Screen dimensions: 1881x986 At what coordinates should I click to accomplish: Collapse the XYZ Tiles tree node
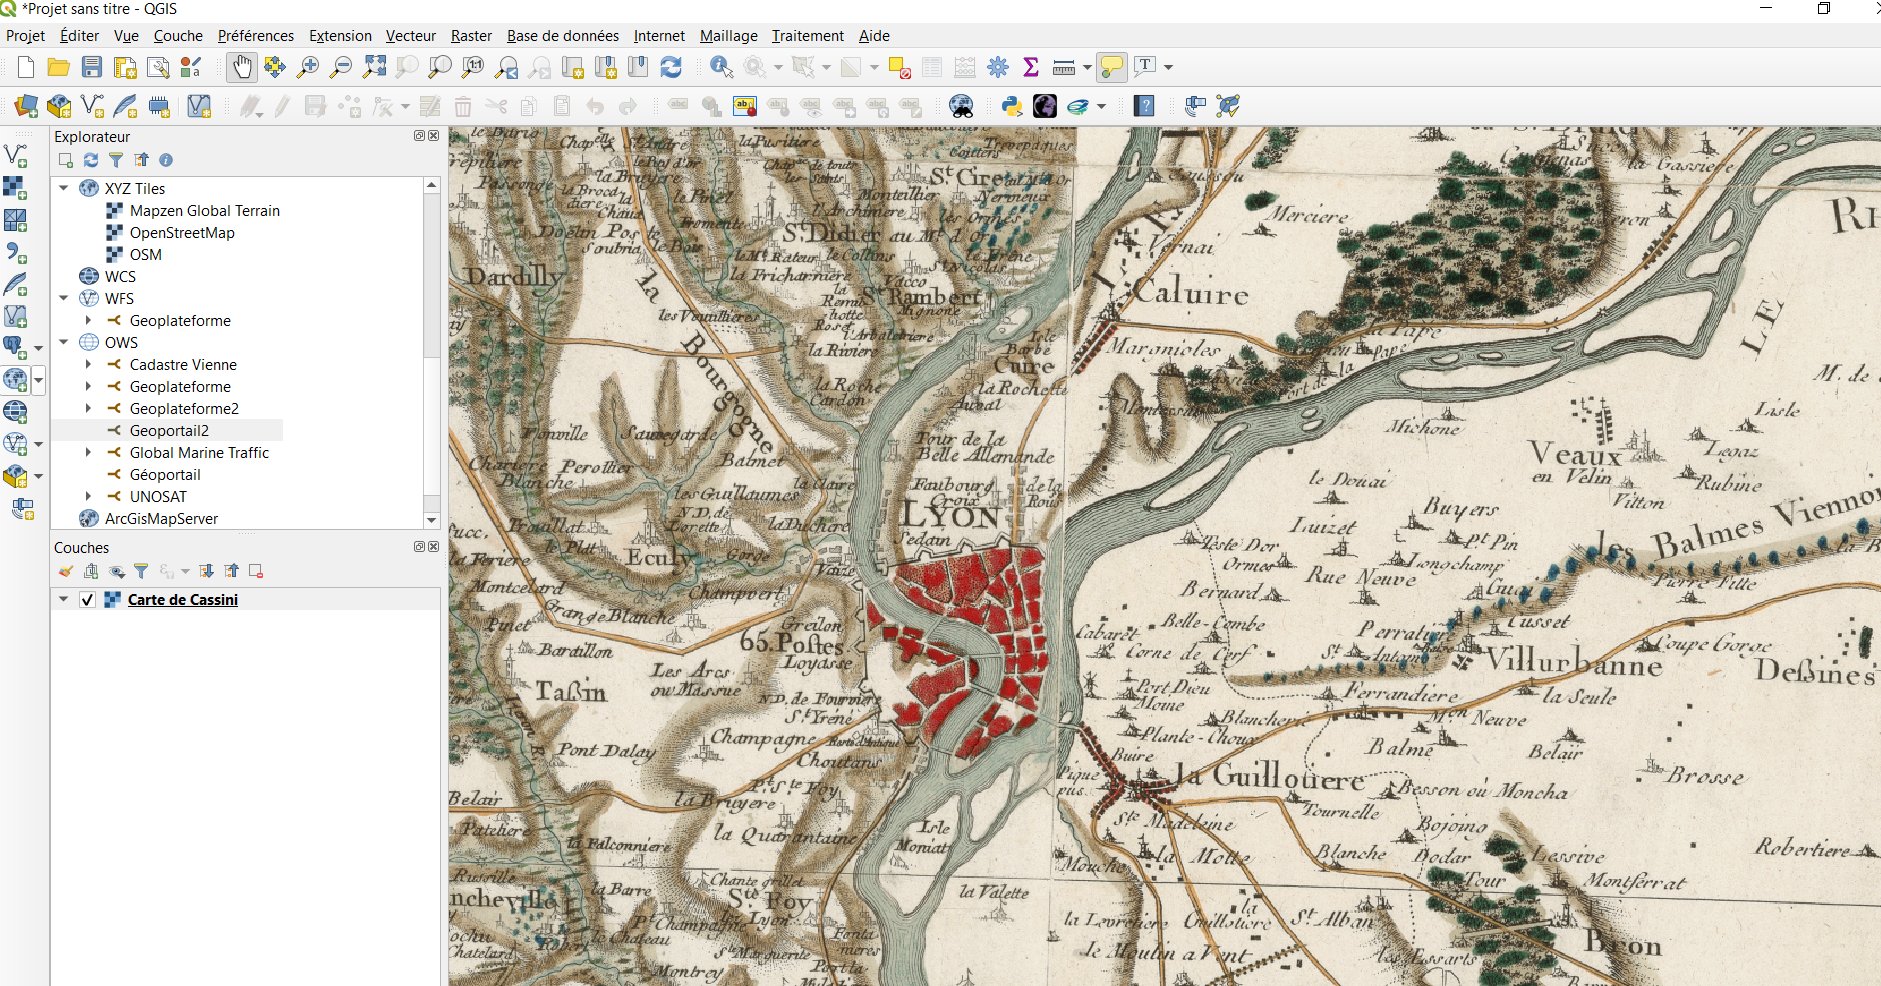coord(64,188)
